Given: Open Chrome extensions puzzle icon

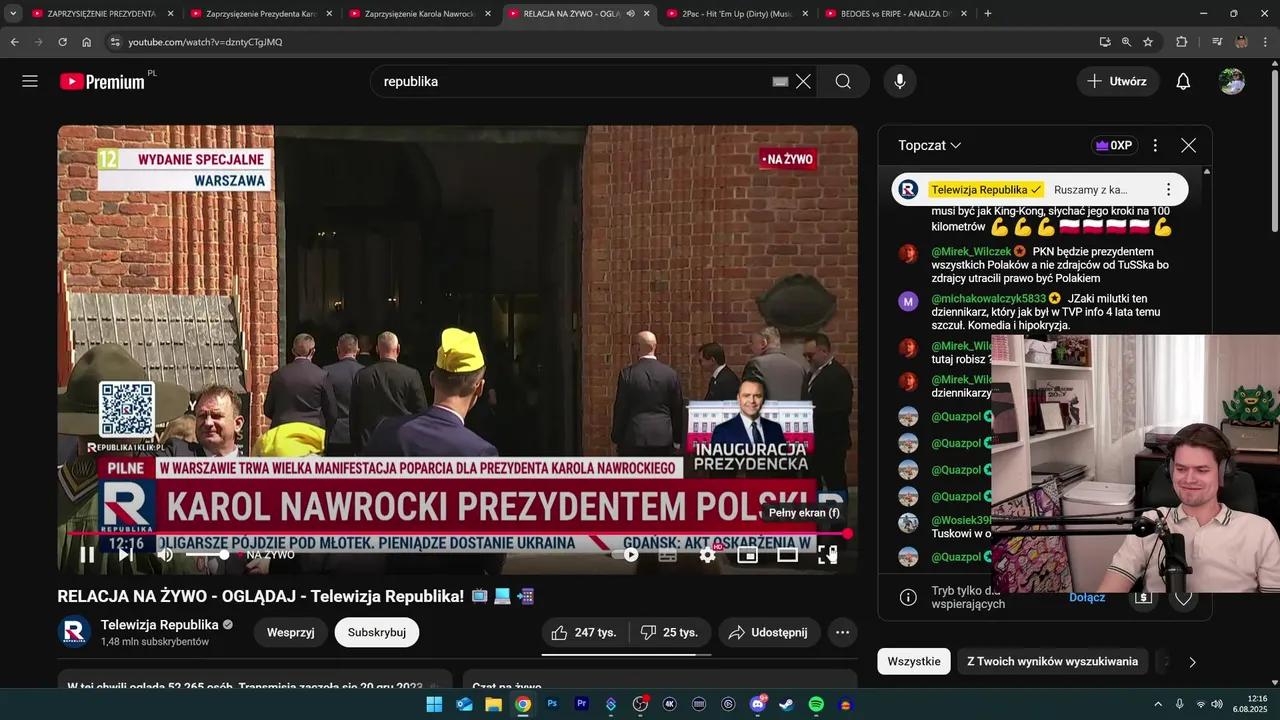Looking at the screenshot, I should (1182, 42).
